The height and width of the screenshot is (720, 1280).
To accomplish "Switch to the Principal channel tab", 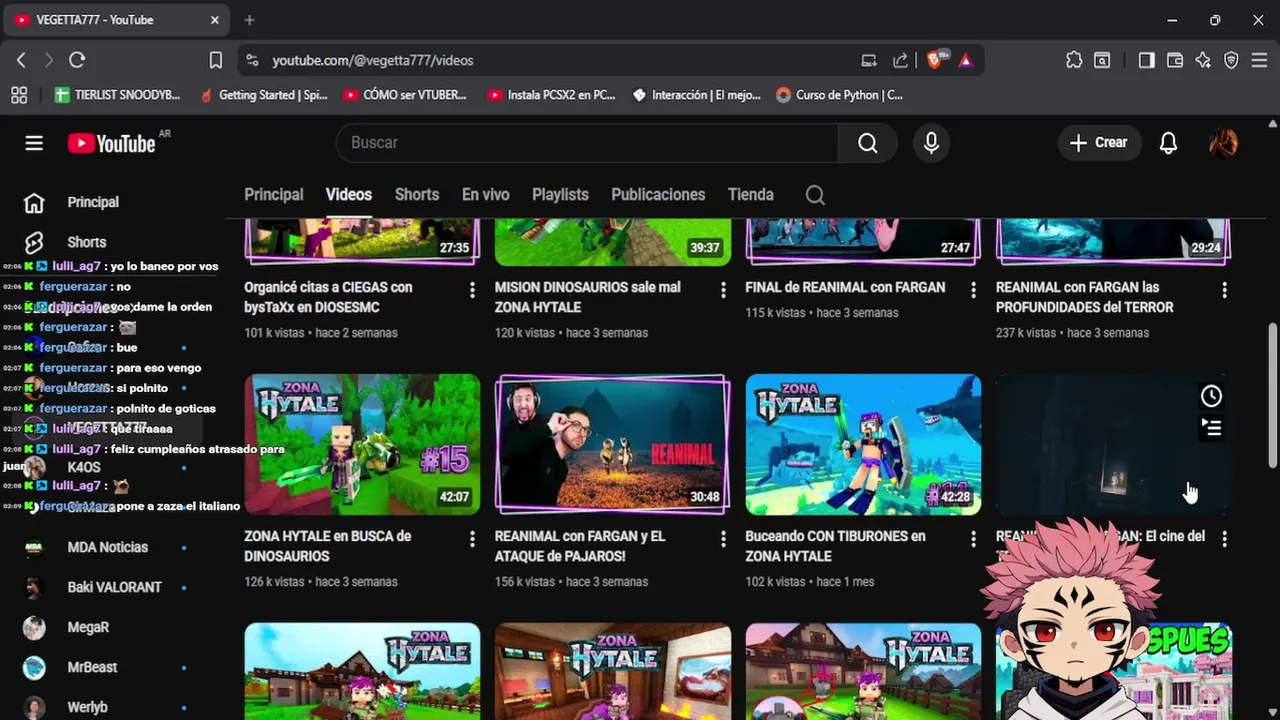I will tap(274, 195).
